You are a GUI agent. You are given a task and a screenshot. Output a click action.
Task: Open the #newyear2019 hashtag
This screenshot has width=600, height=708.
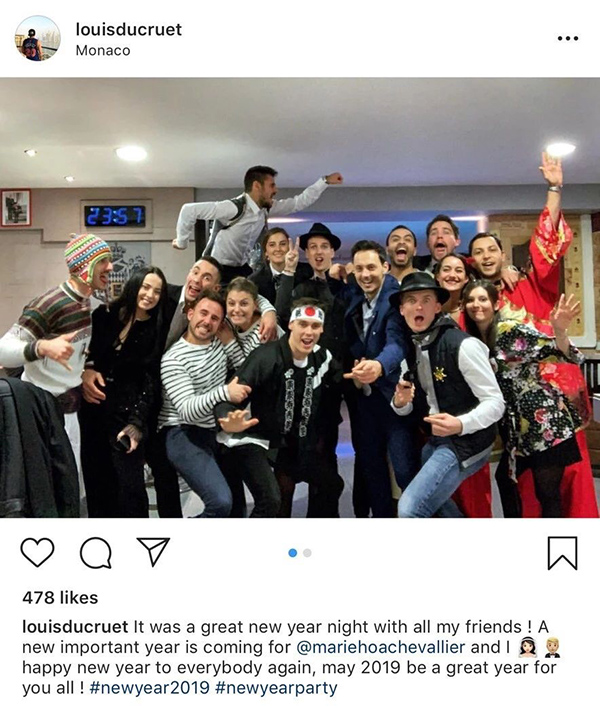[x=149, y=688]
